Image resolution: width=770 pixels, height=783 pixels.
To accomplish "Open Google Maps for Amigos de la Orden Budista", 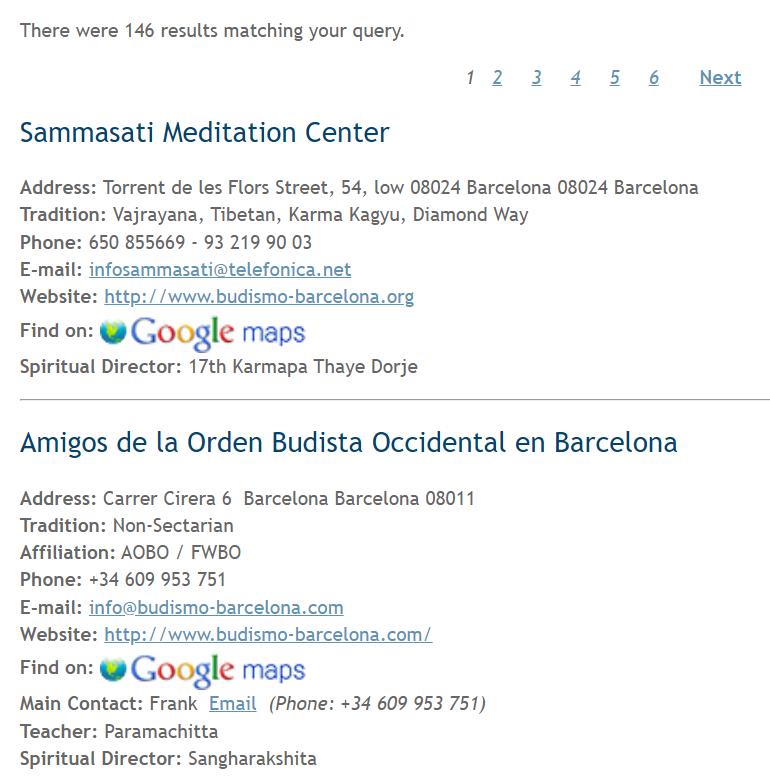I will (202, 669).
